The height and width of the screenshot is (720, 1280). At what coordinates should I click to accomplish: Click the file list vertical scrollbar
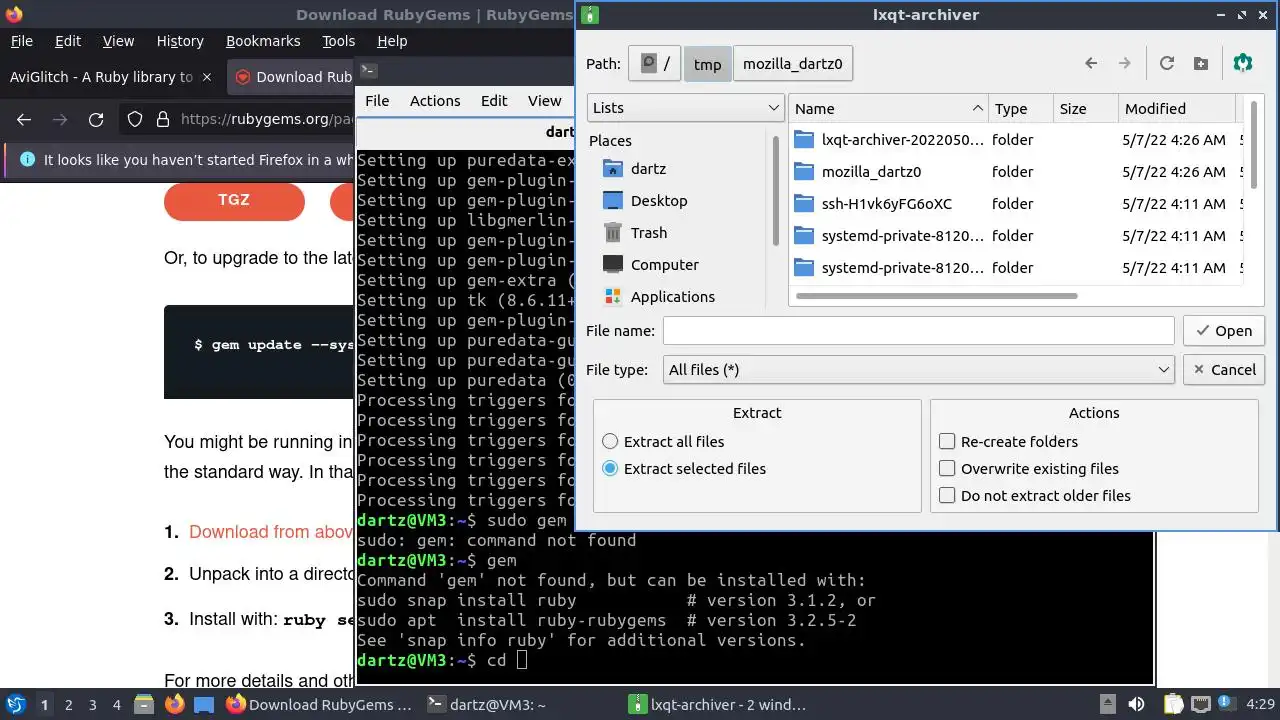coord(1253,143)
